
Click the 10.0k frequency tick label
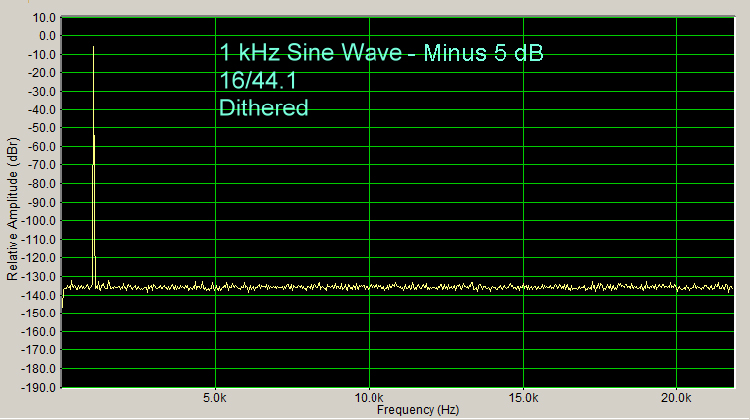tap(369, 398)
